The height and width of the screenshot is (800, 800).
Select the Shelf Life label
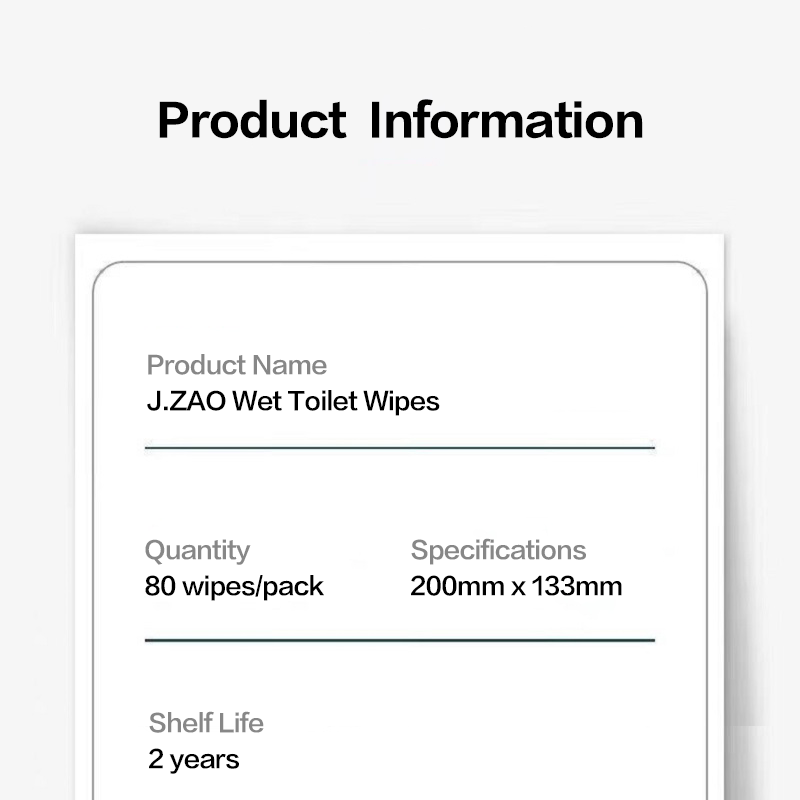click(206, 723)
